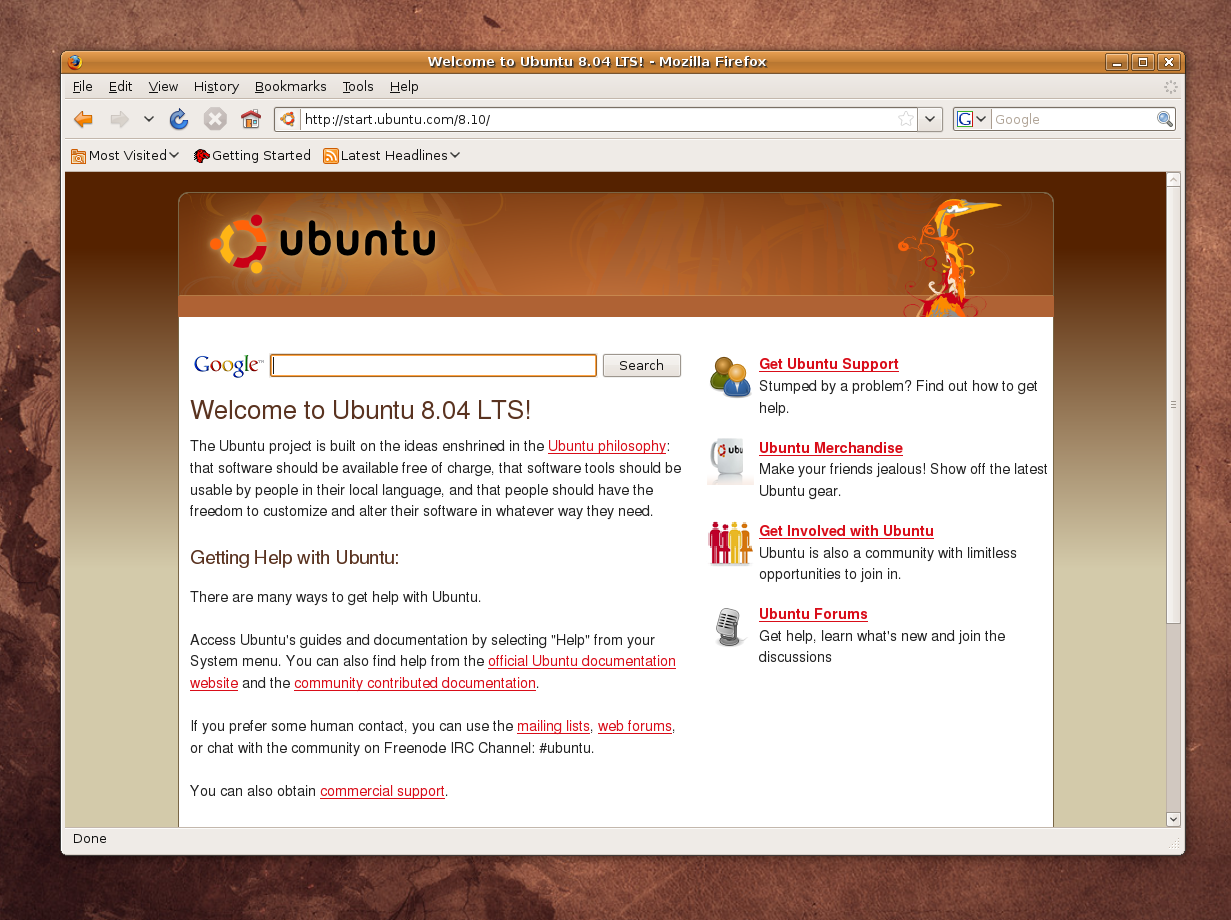The height and width of the screenshot is (920, 1231).
Task: Click the URL address bar field
Action: pyautogui.click(x=598, y=119)
